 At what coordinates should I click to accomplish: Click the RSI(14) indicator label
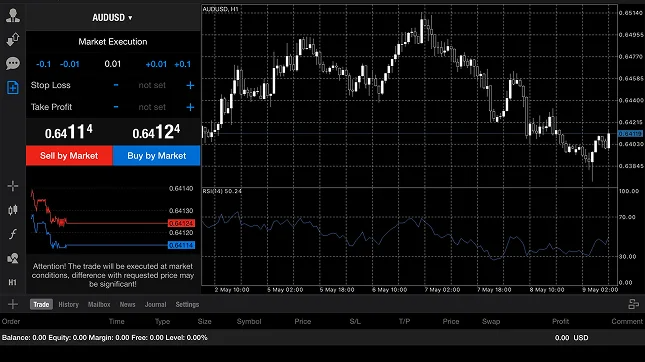[x=222, y=191]
